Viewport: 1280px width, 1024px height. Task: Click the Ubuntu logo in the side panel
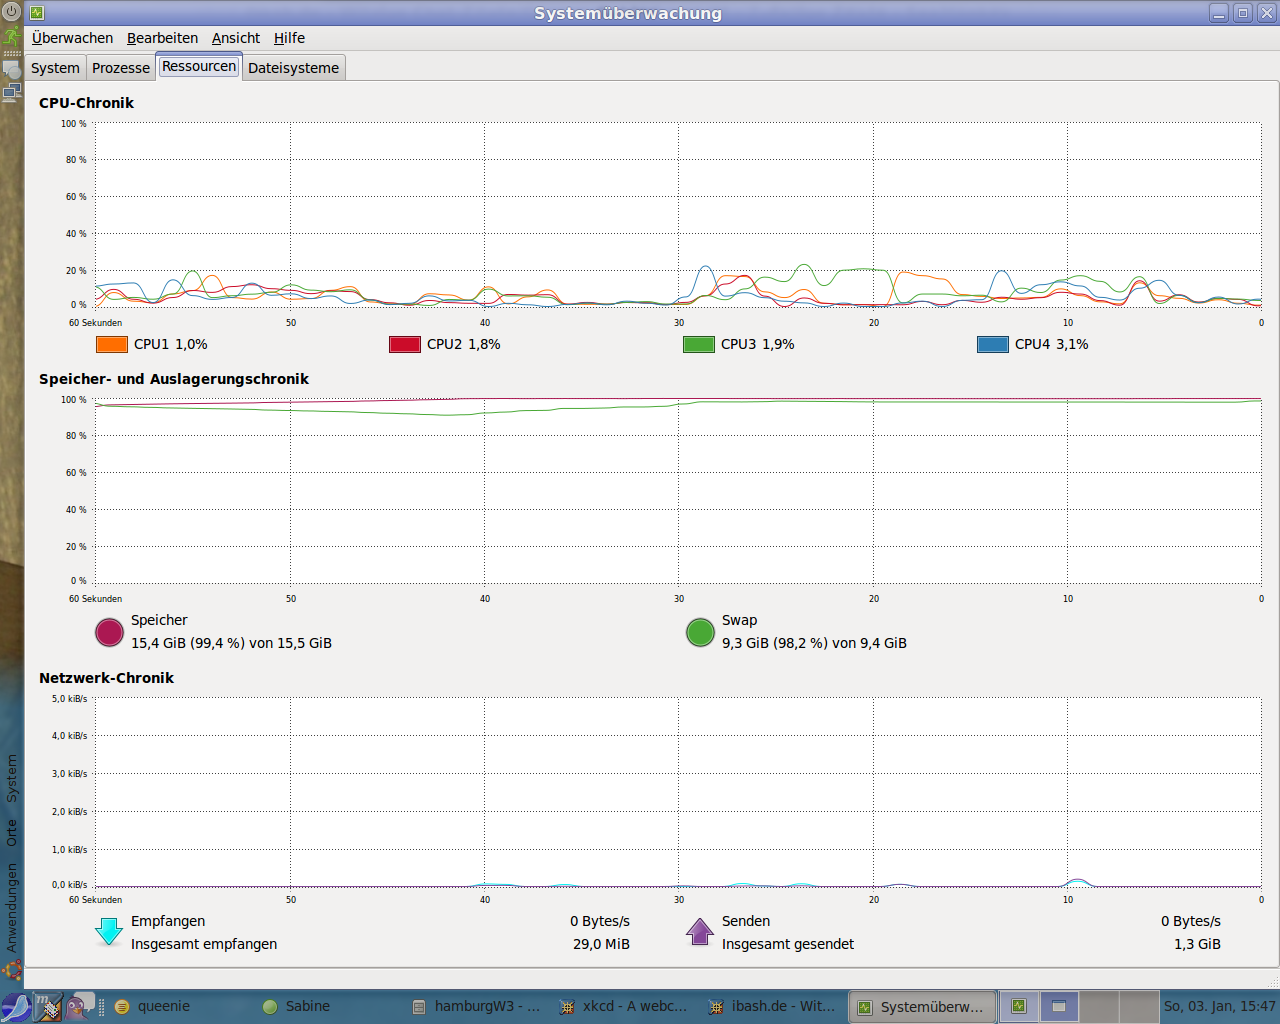tap(12, 970)
